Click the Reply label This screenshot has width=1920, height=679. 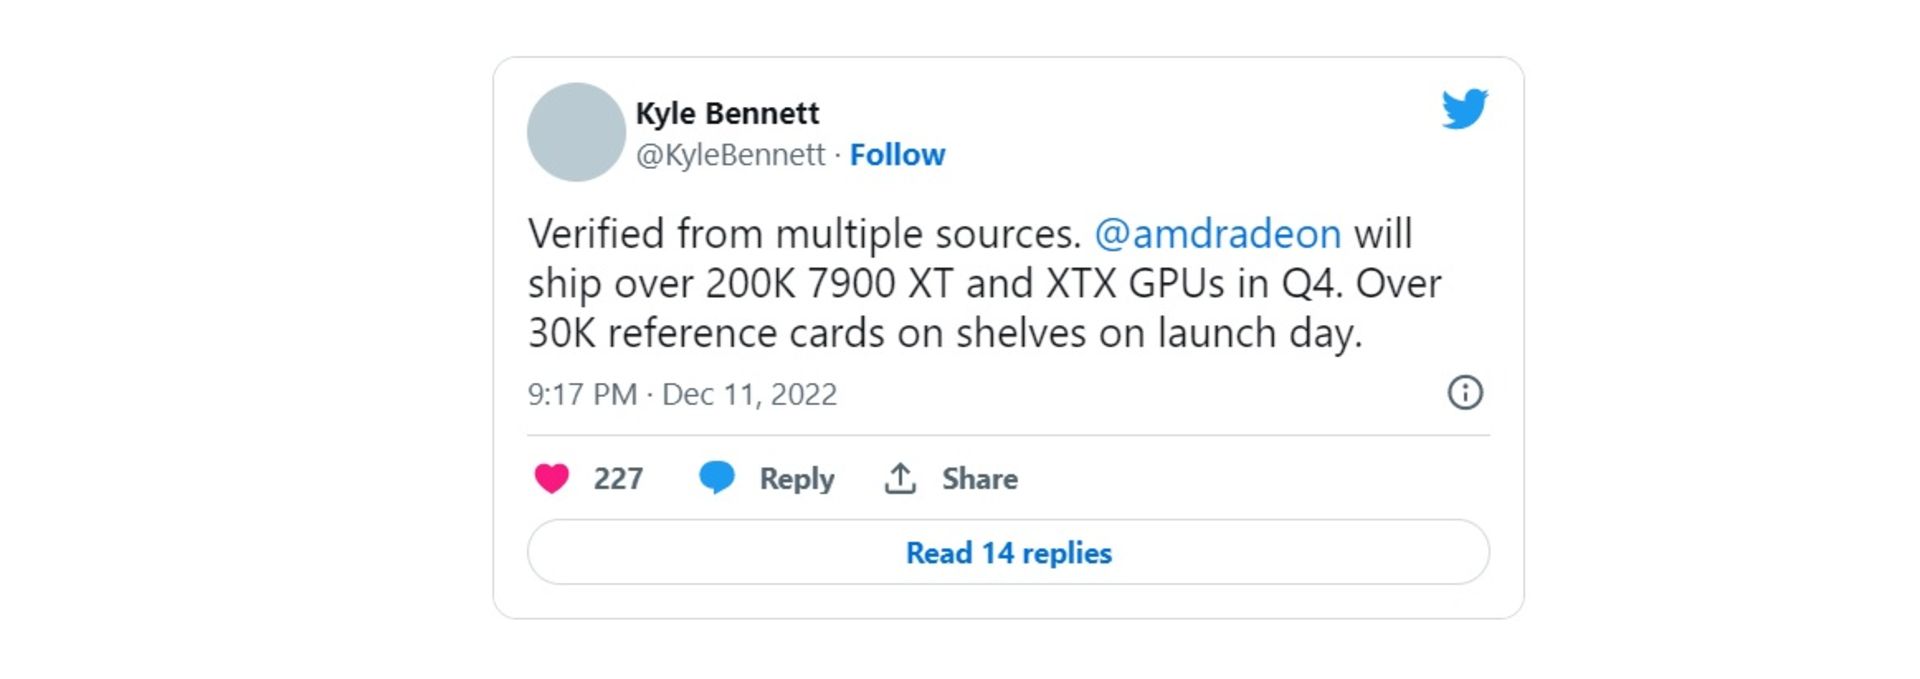coord(796,479)
